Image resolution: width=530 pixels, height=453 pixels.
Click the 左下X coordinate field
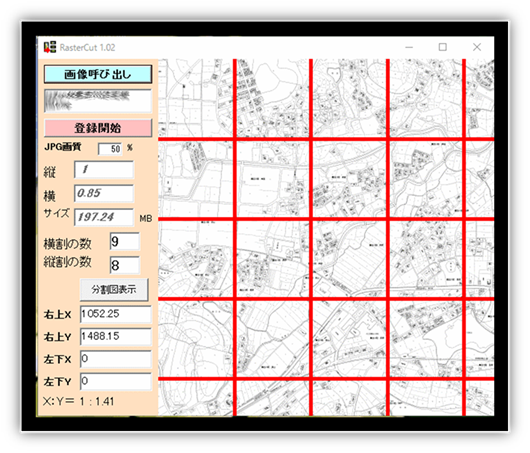[x=116, y=359]
